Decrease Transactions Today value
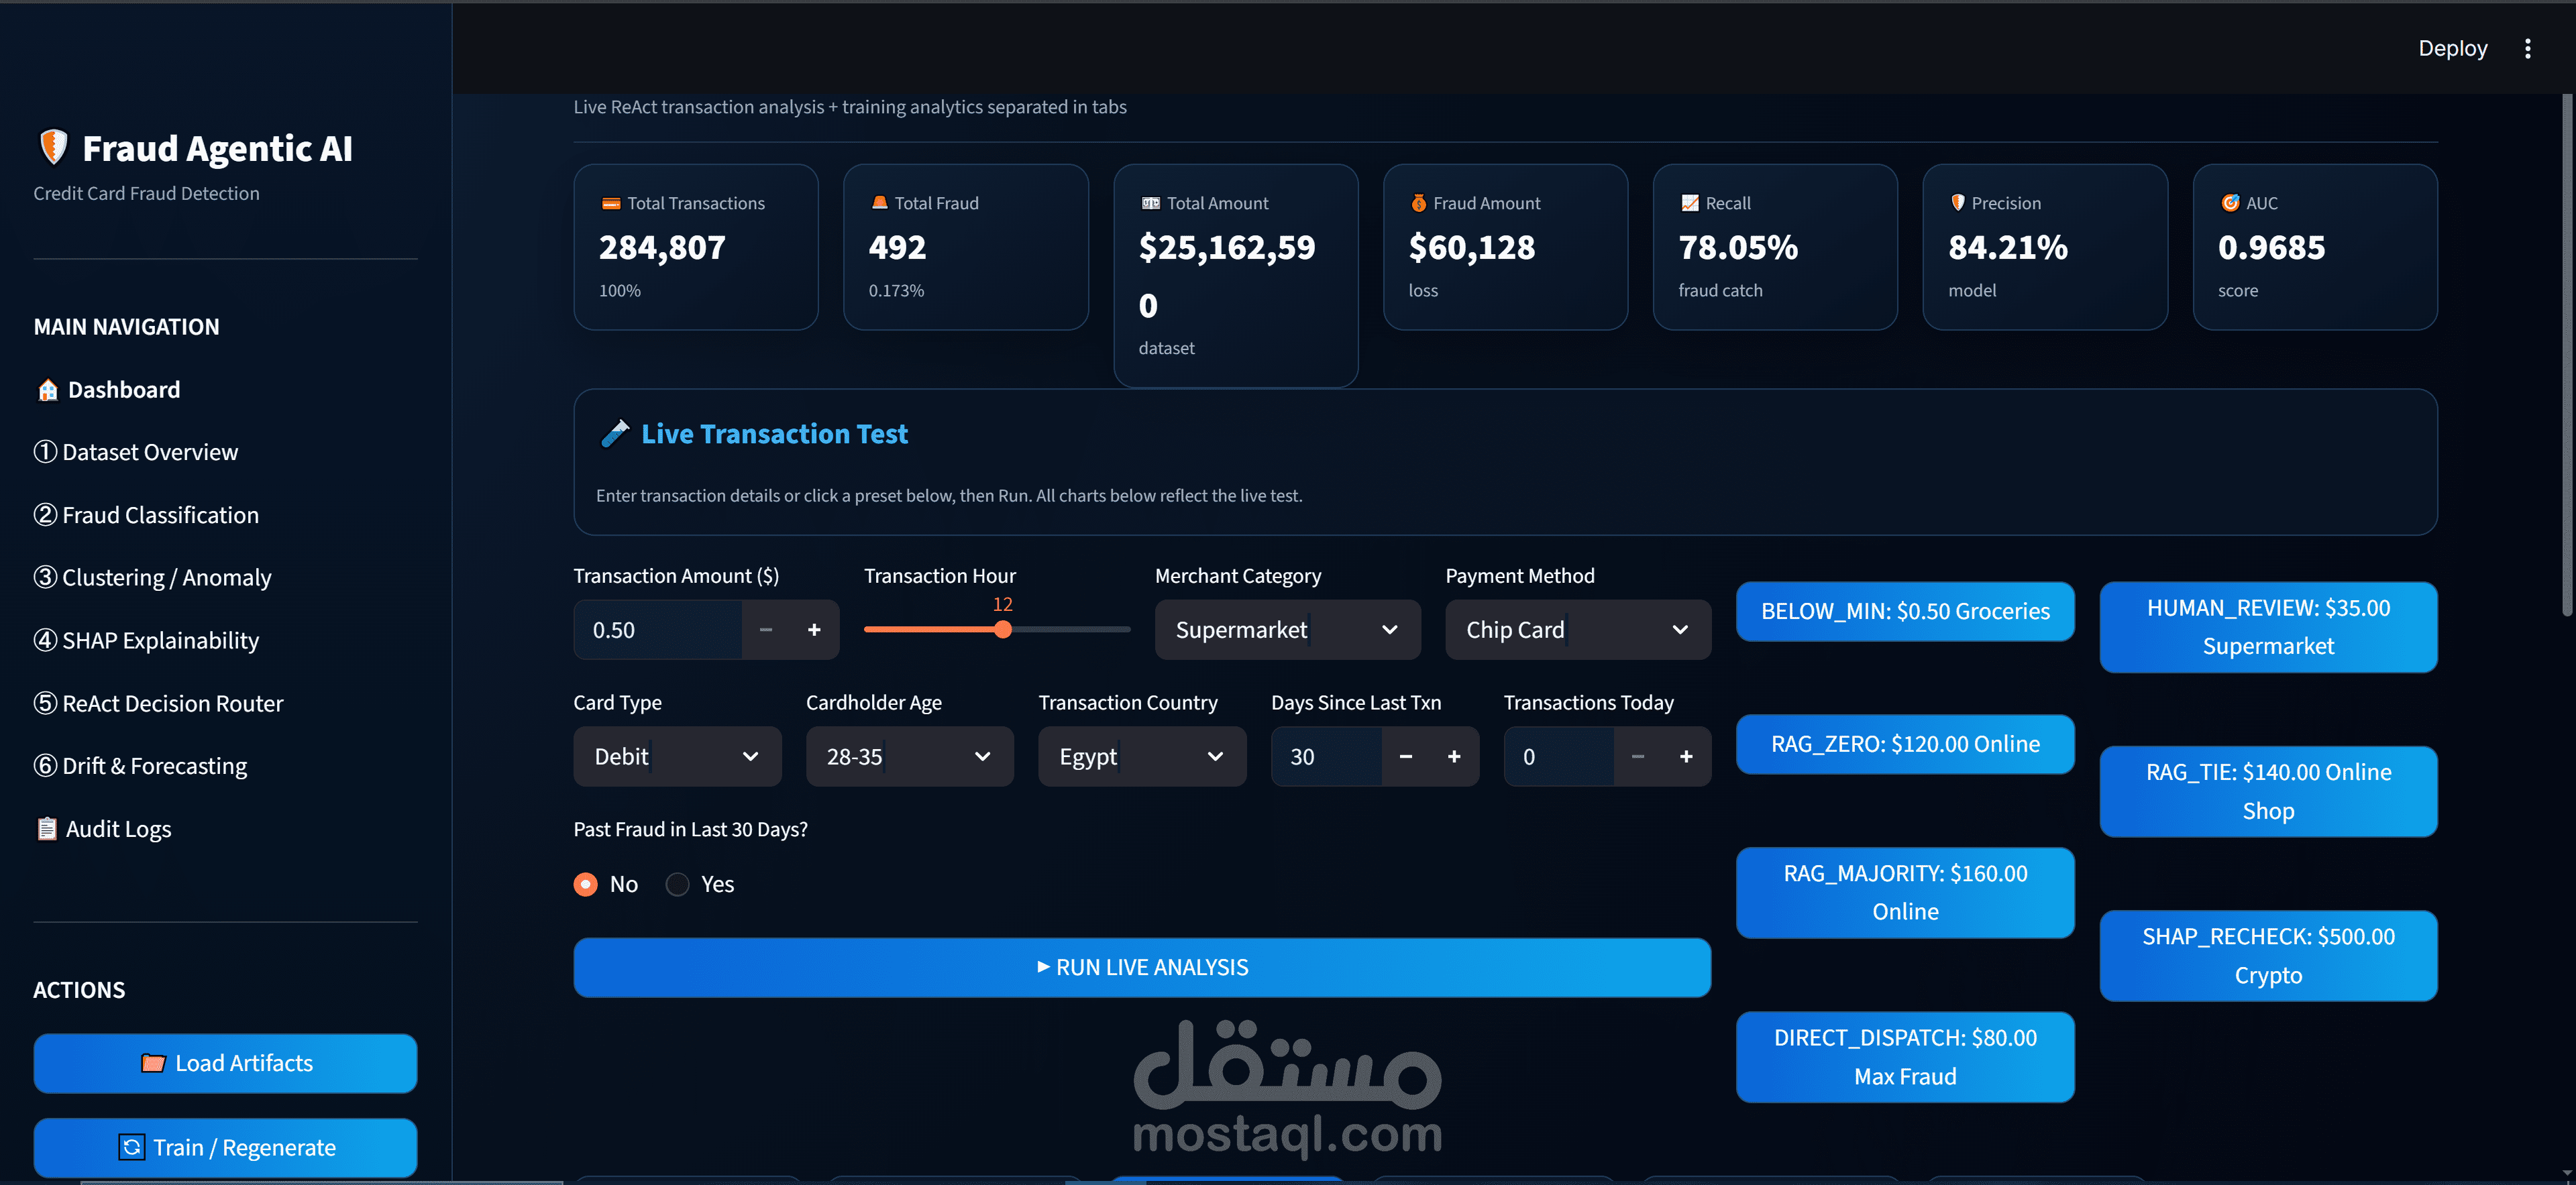2576x1185 pixels. tap(1637, 757)
